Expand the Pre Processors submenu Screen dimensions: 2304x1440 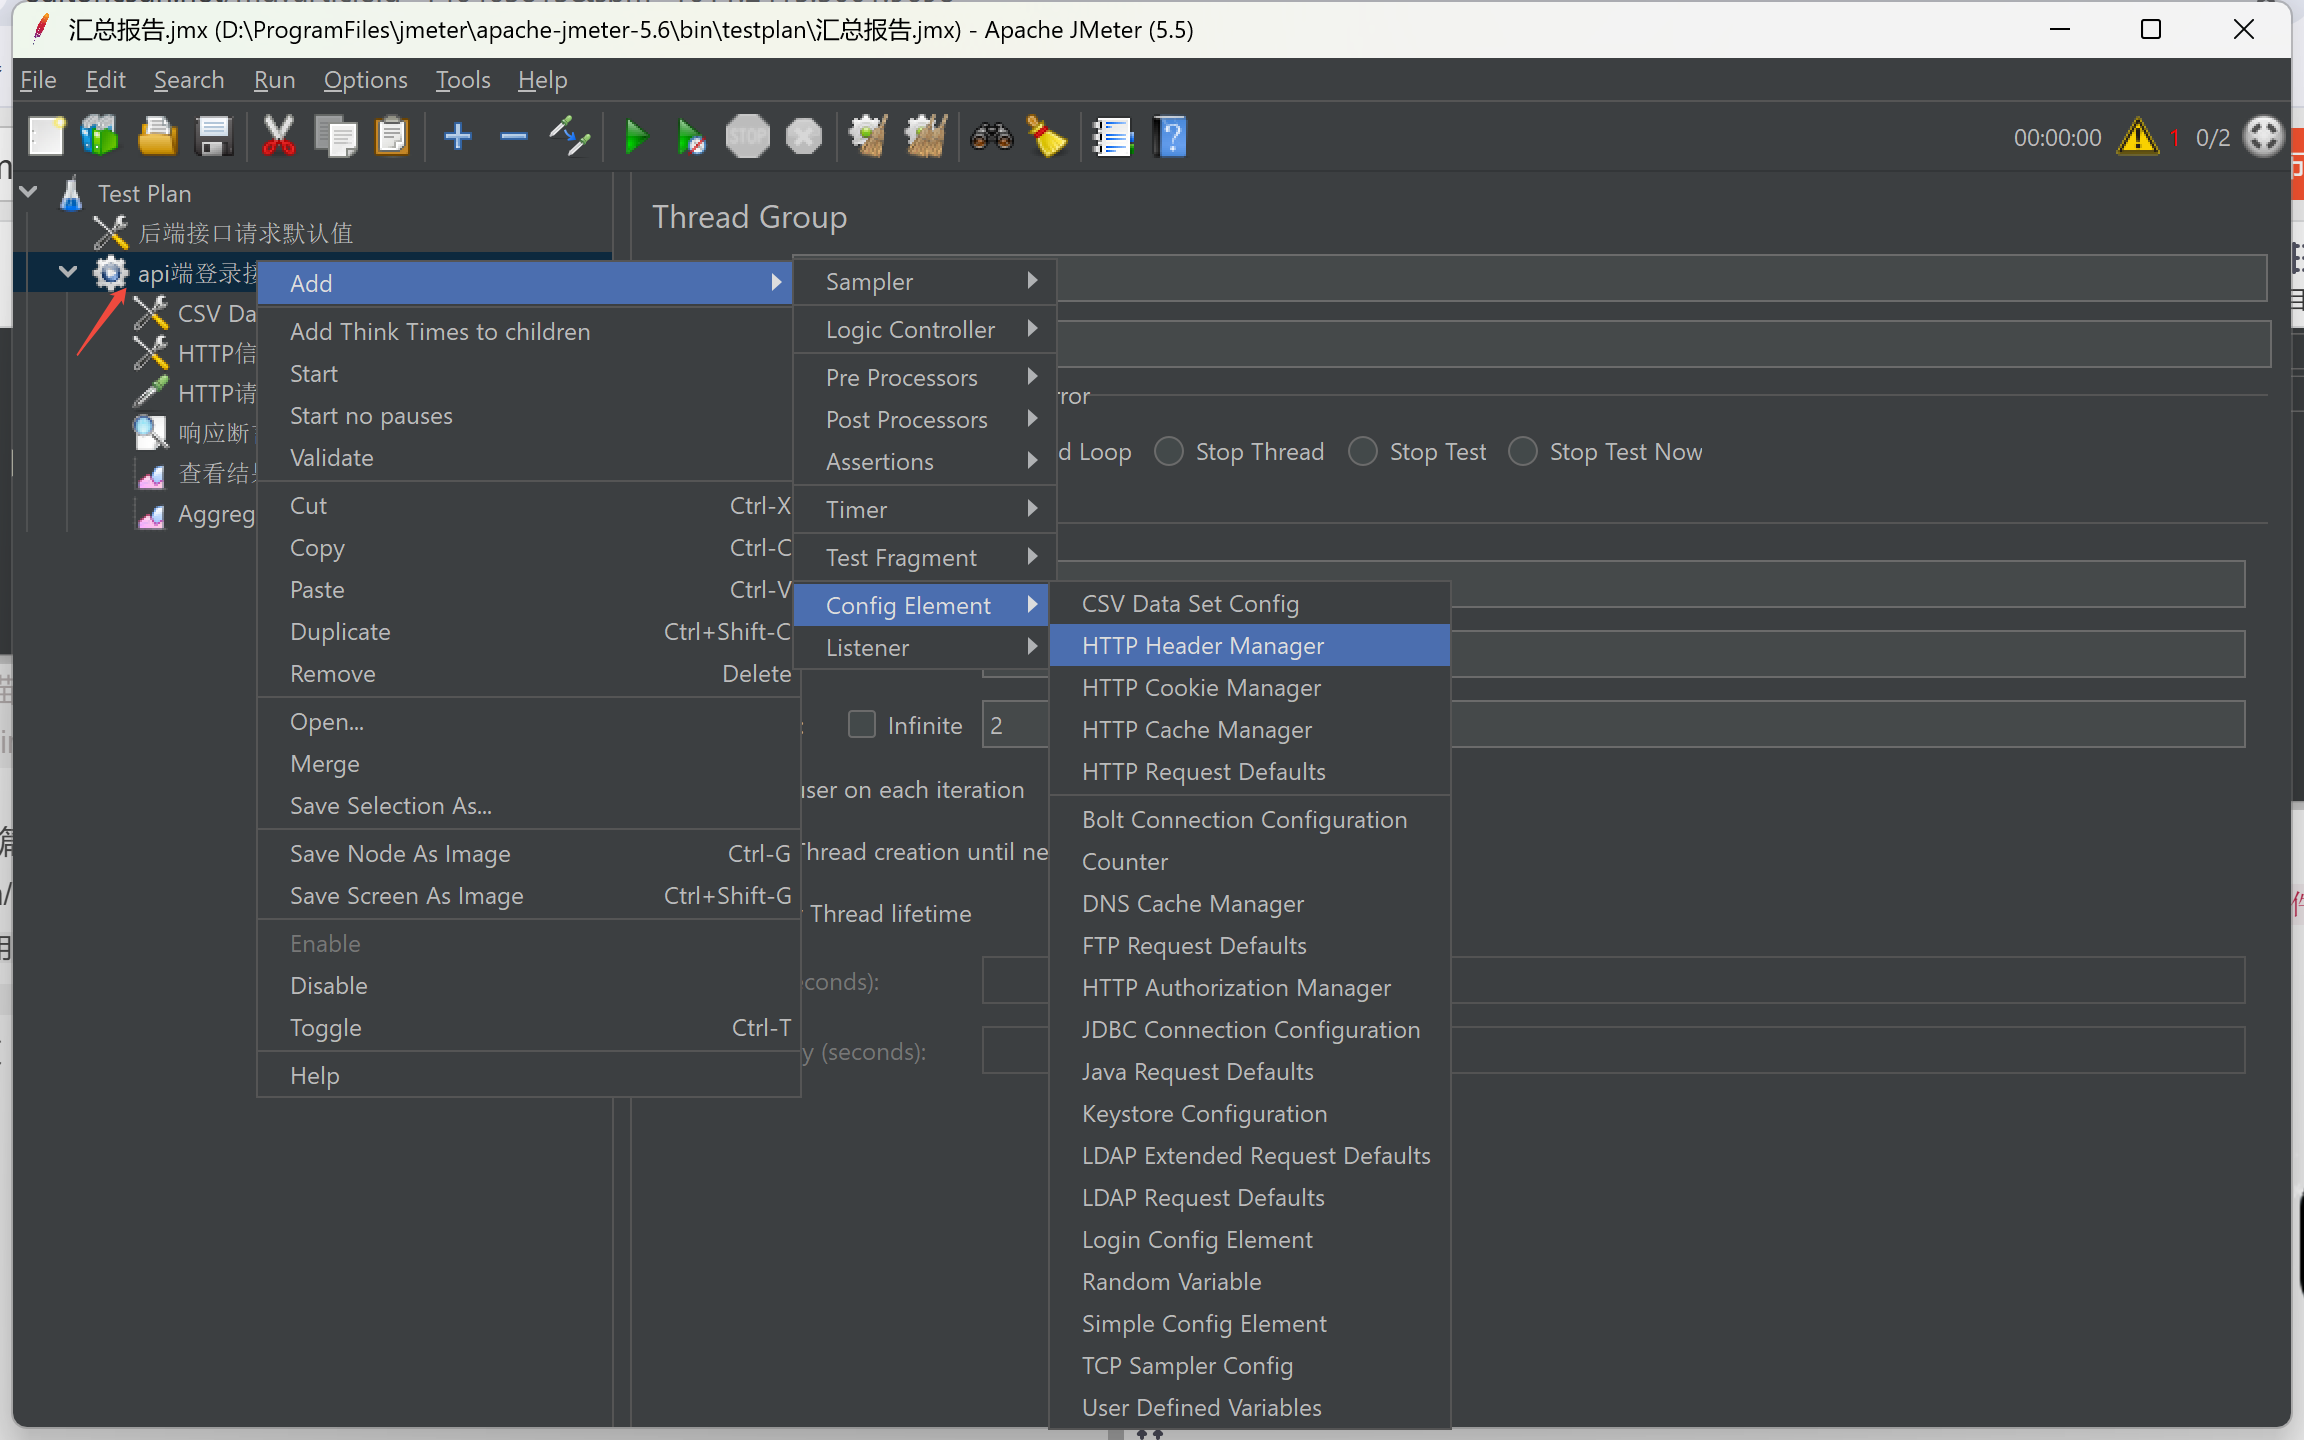tap(925, 378)
